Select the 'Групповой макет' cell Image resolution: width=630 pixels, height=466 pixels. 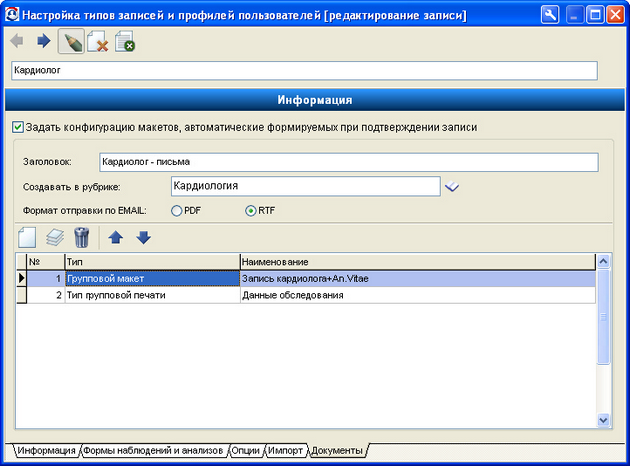[x=152, y=278]
